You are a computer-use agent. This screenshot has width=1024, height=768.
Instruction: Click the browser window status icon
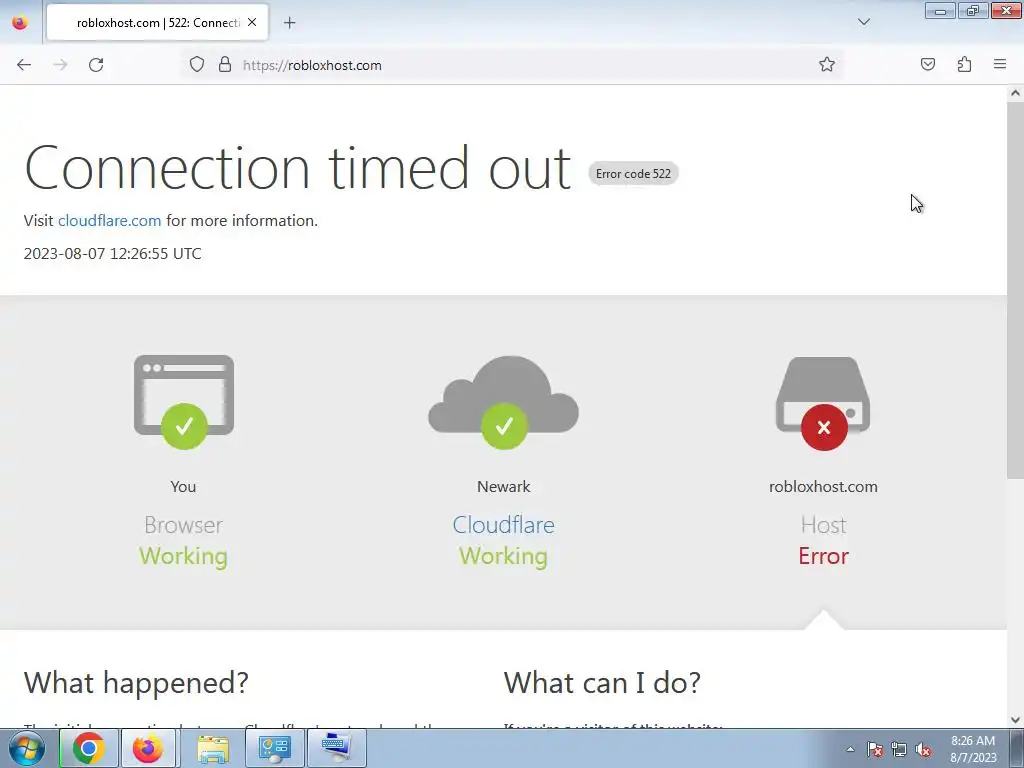coord(184,402)
